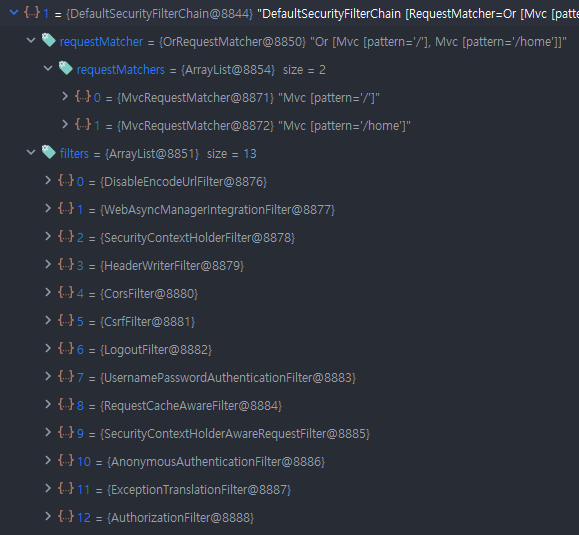Viewport: 579px width, 535px height.
Task: Expand AnonymousAuthenticationFilter@8886 entry
Action: coord(48,460)
